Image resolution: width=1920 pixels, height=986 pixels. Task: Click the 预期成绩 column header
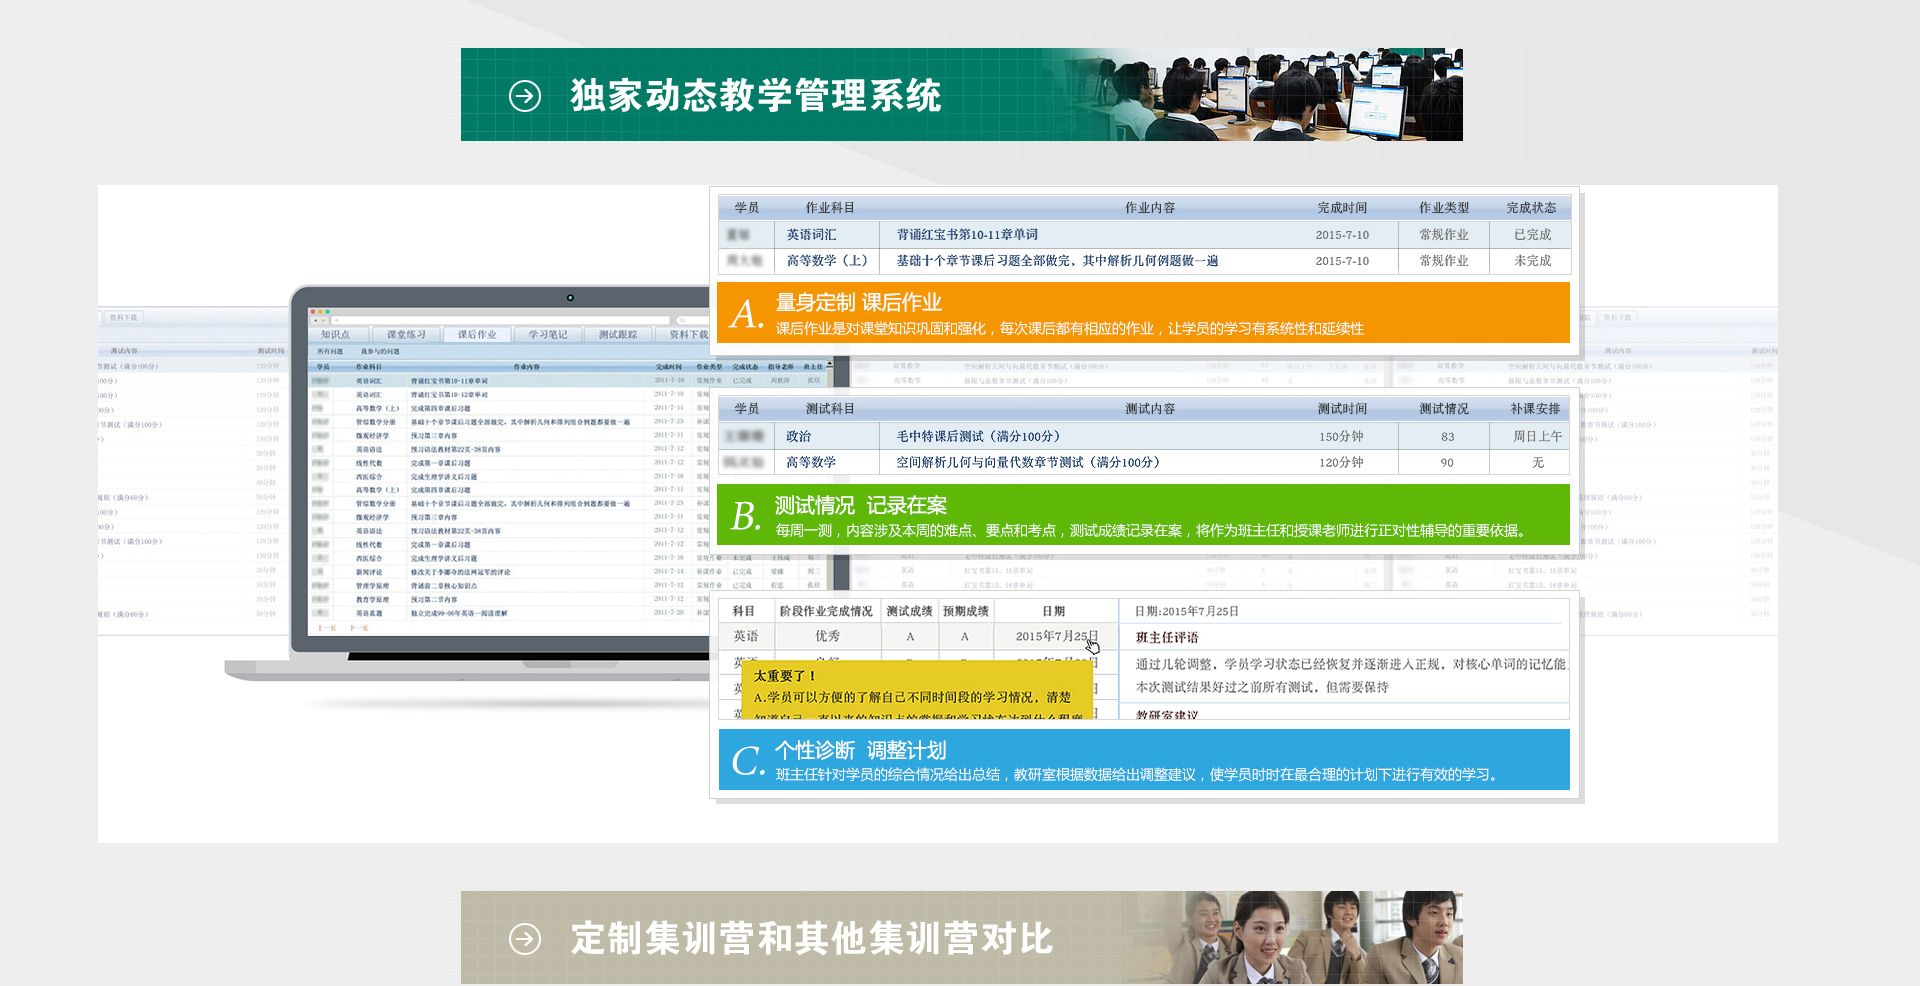(x=965, y=611)
